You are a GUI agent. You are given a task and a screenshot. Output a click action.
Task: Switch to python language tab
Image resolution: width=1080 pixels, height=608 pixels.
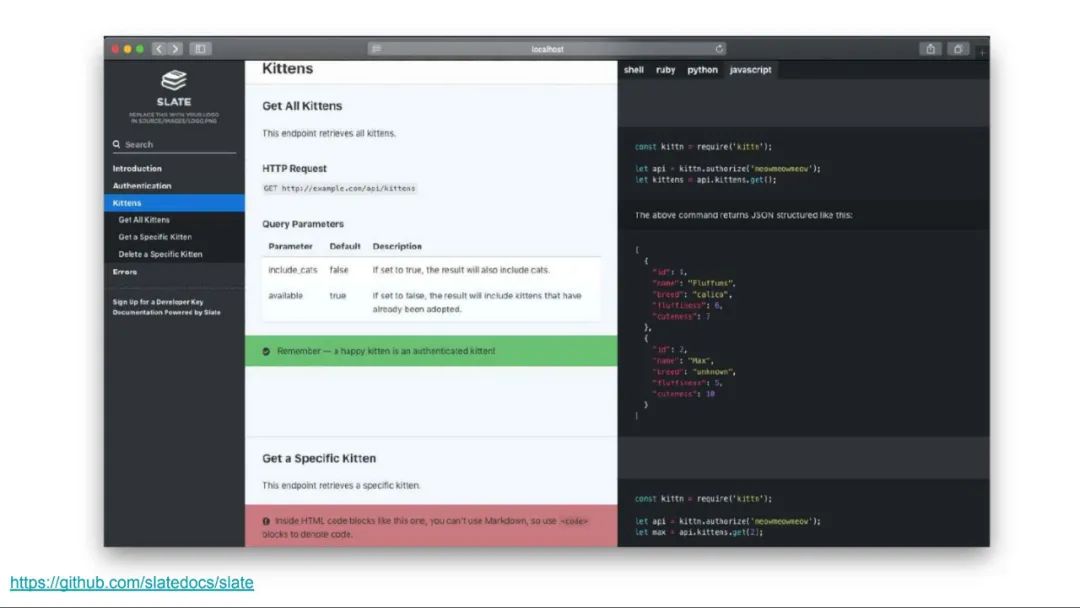click(702, 70)
